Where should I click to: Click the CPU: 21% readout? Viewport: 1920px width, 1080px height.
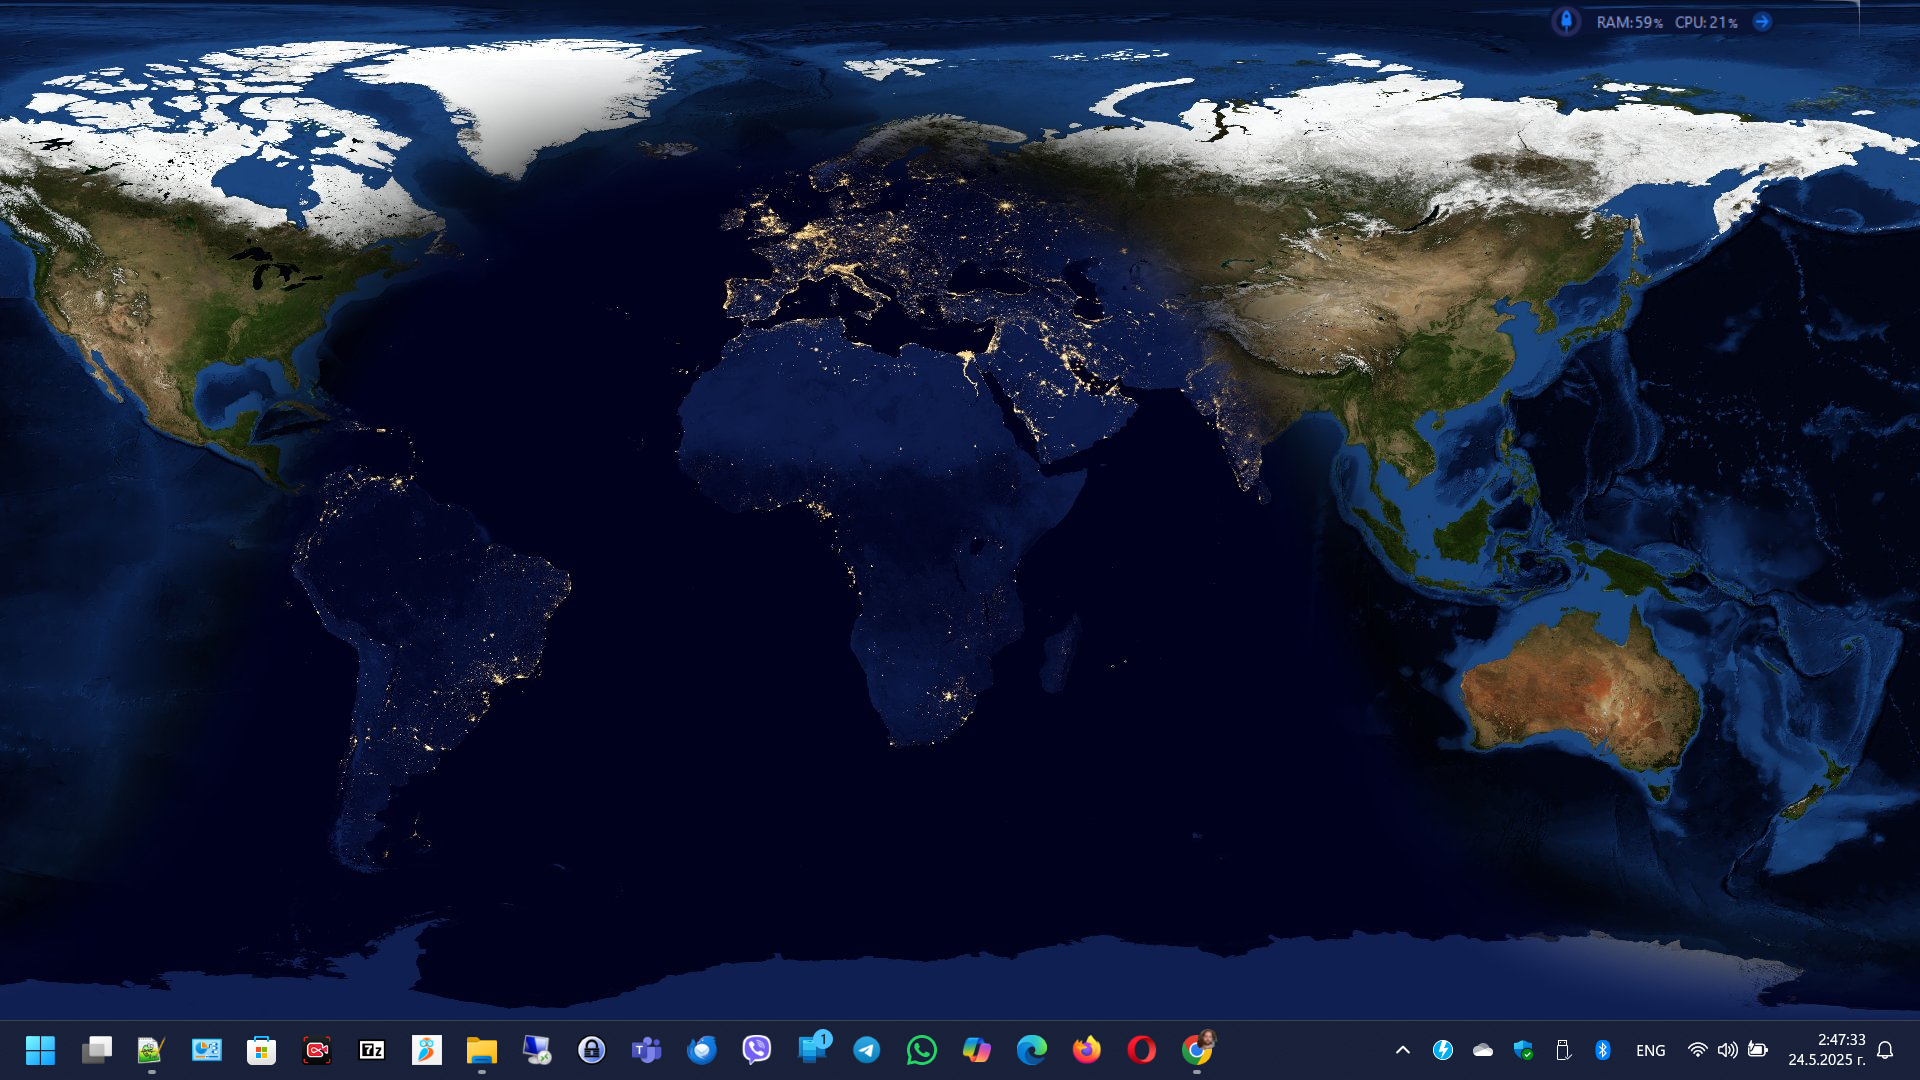click(1706, 22)
